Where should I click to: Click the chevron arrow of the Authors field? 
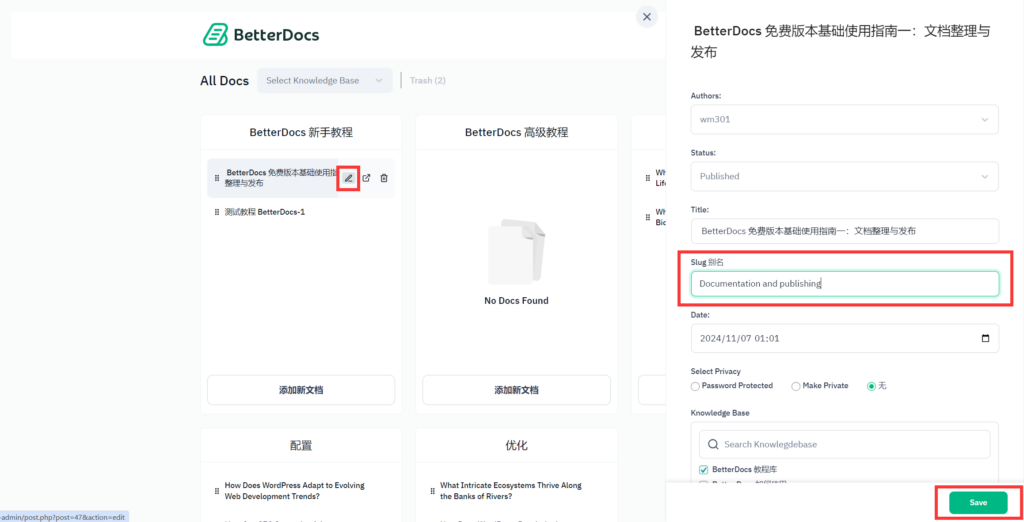point(985,120)
